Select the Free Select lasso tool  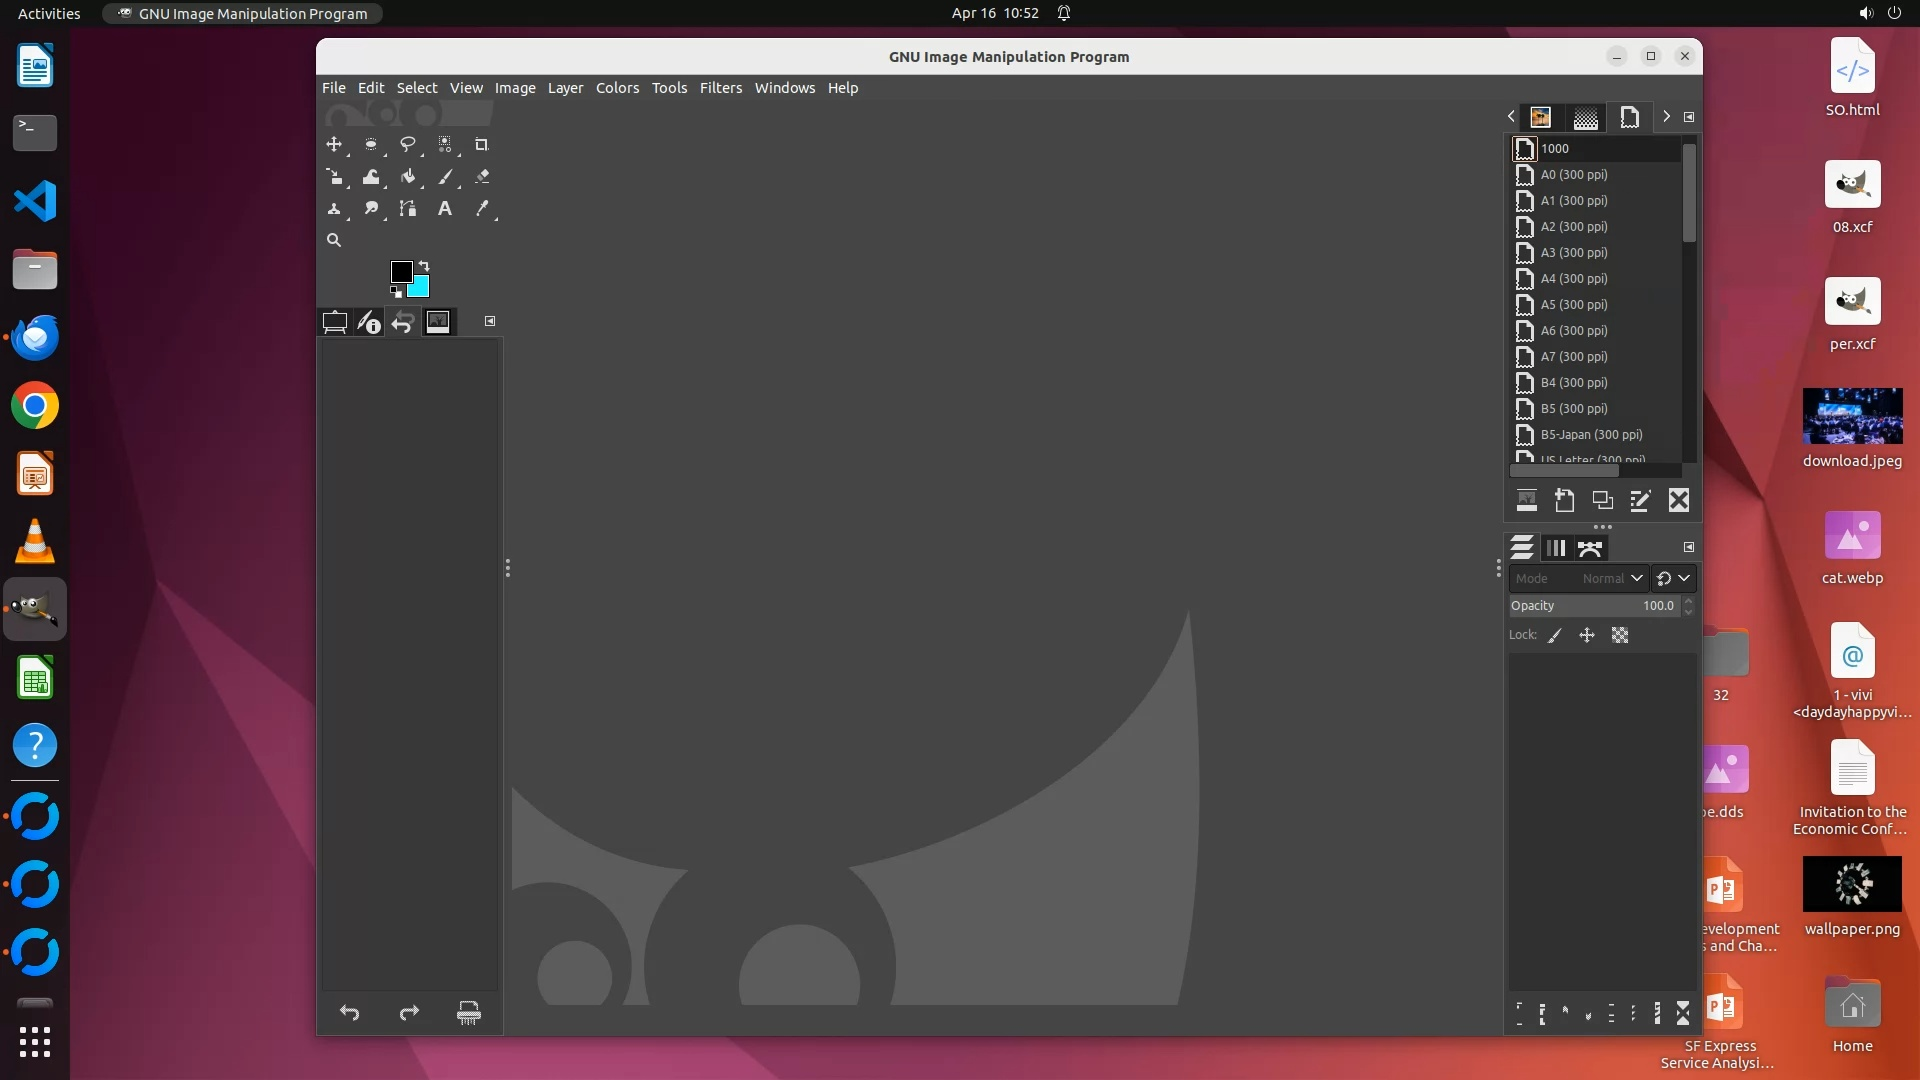point(407,145)
